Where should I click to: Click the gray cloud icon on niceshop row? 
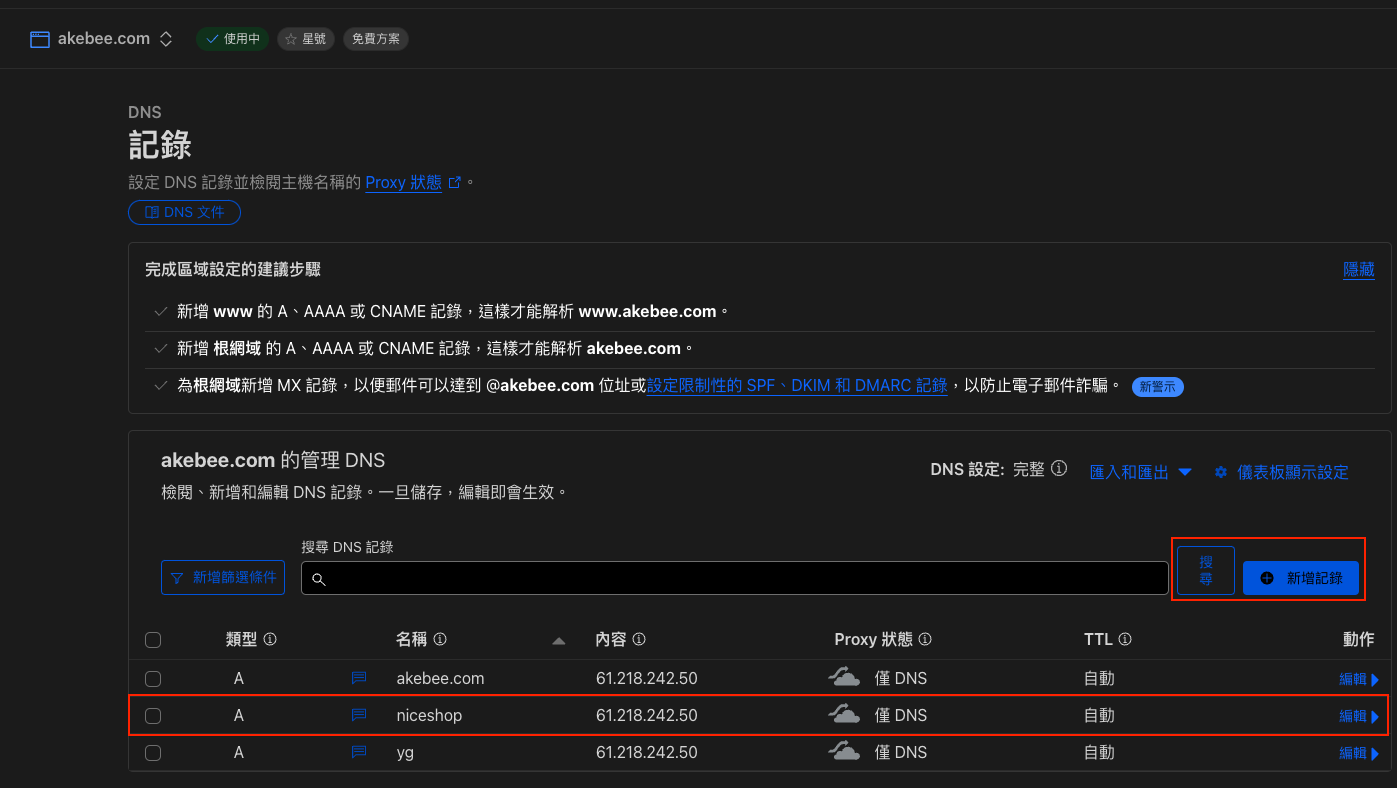845,715
